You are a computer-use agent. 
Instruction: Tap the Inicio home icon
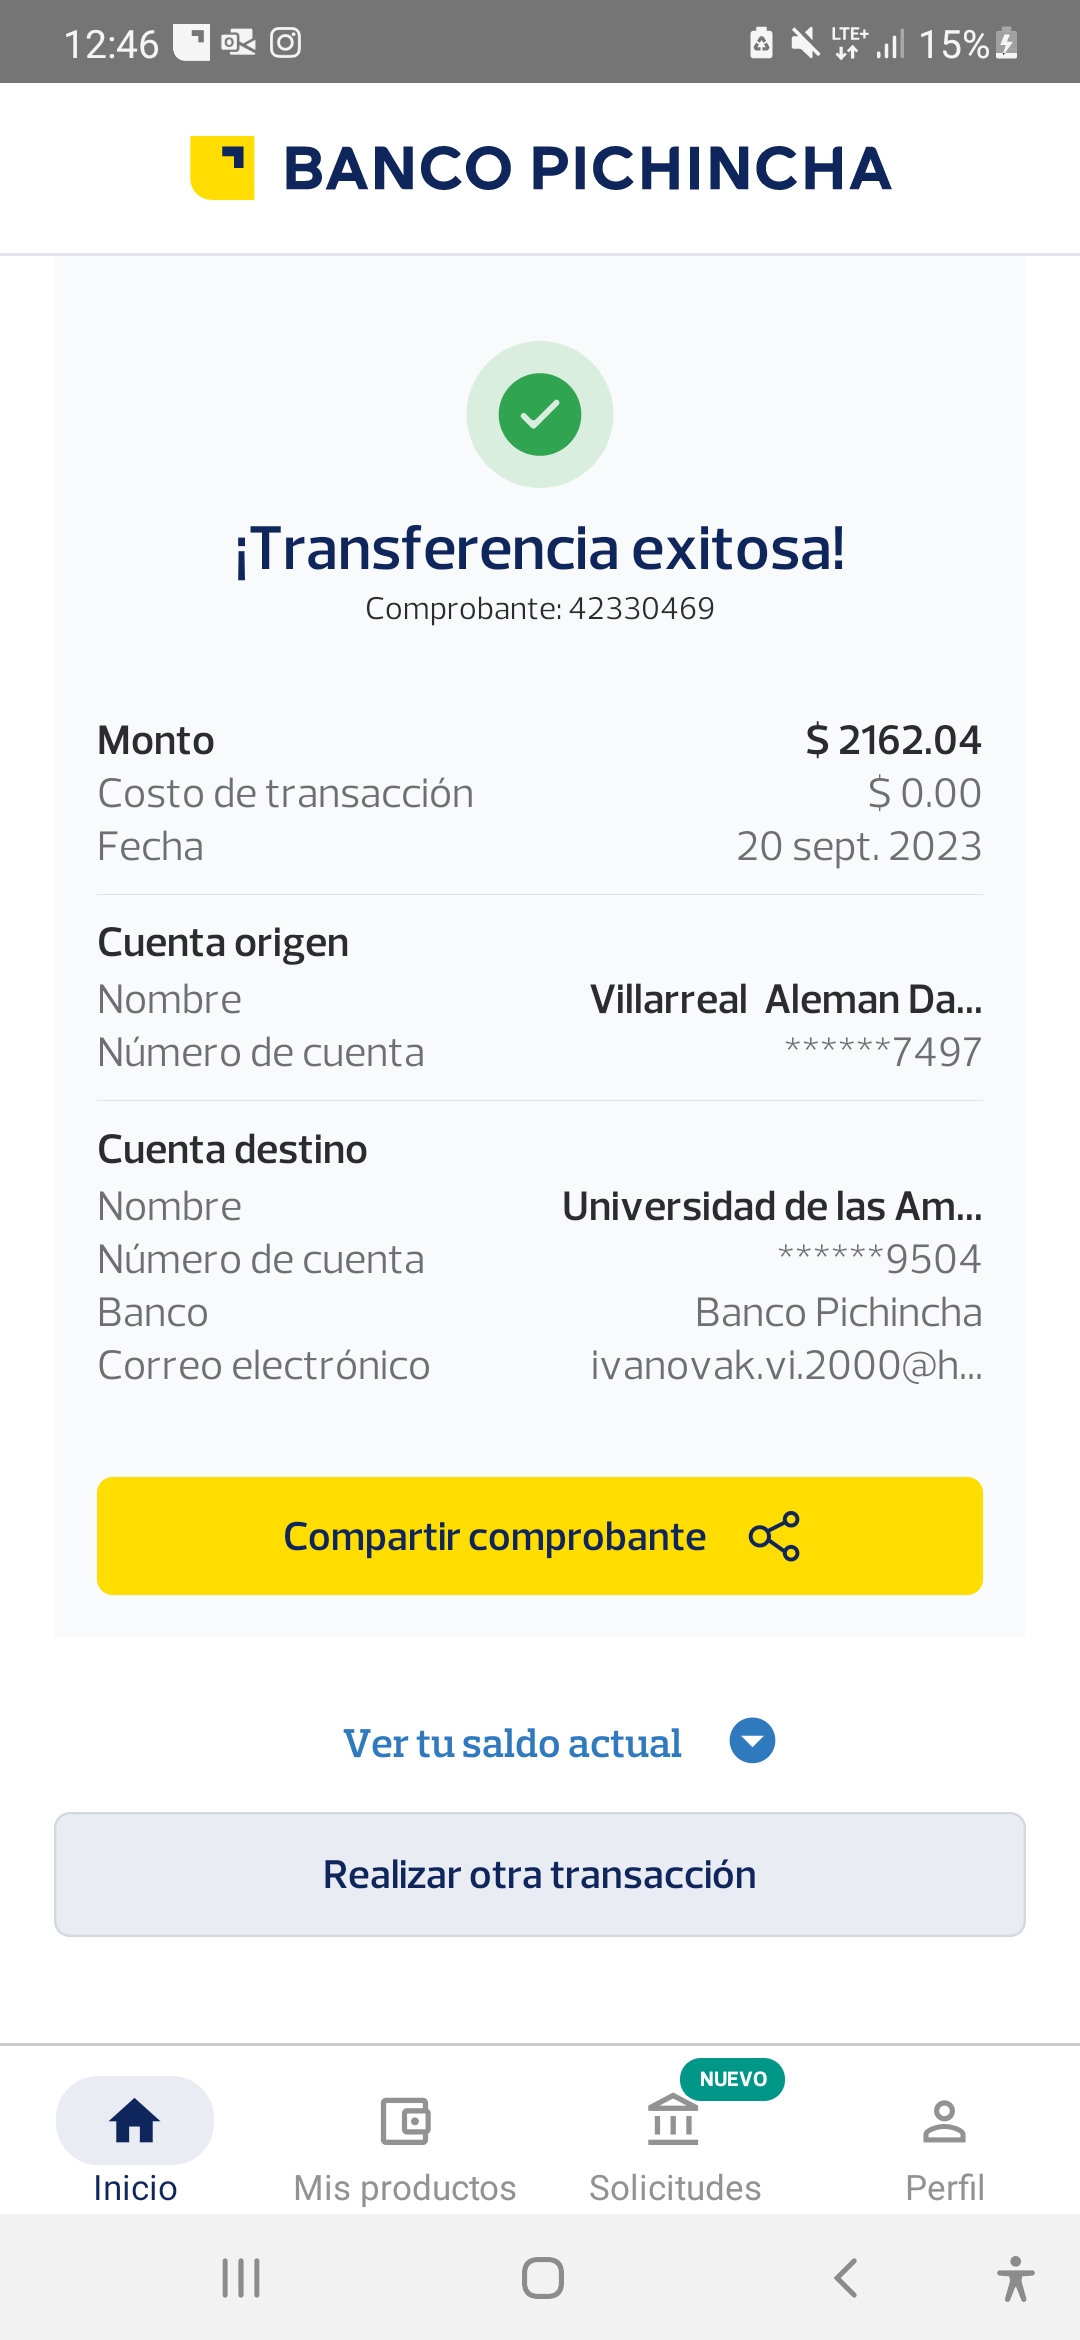pyautogui.click(x=135, y=2120)
